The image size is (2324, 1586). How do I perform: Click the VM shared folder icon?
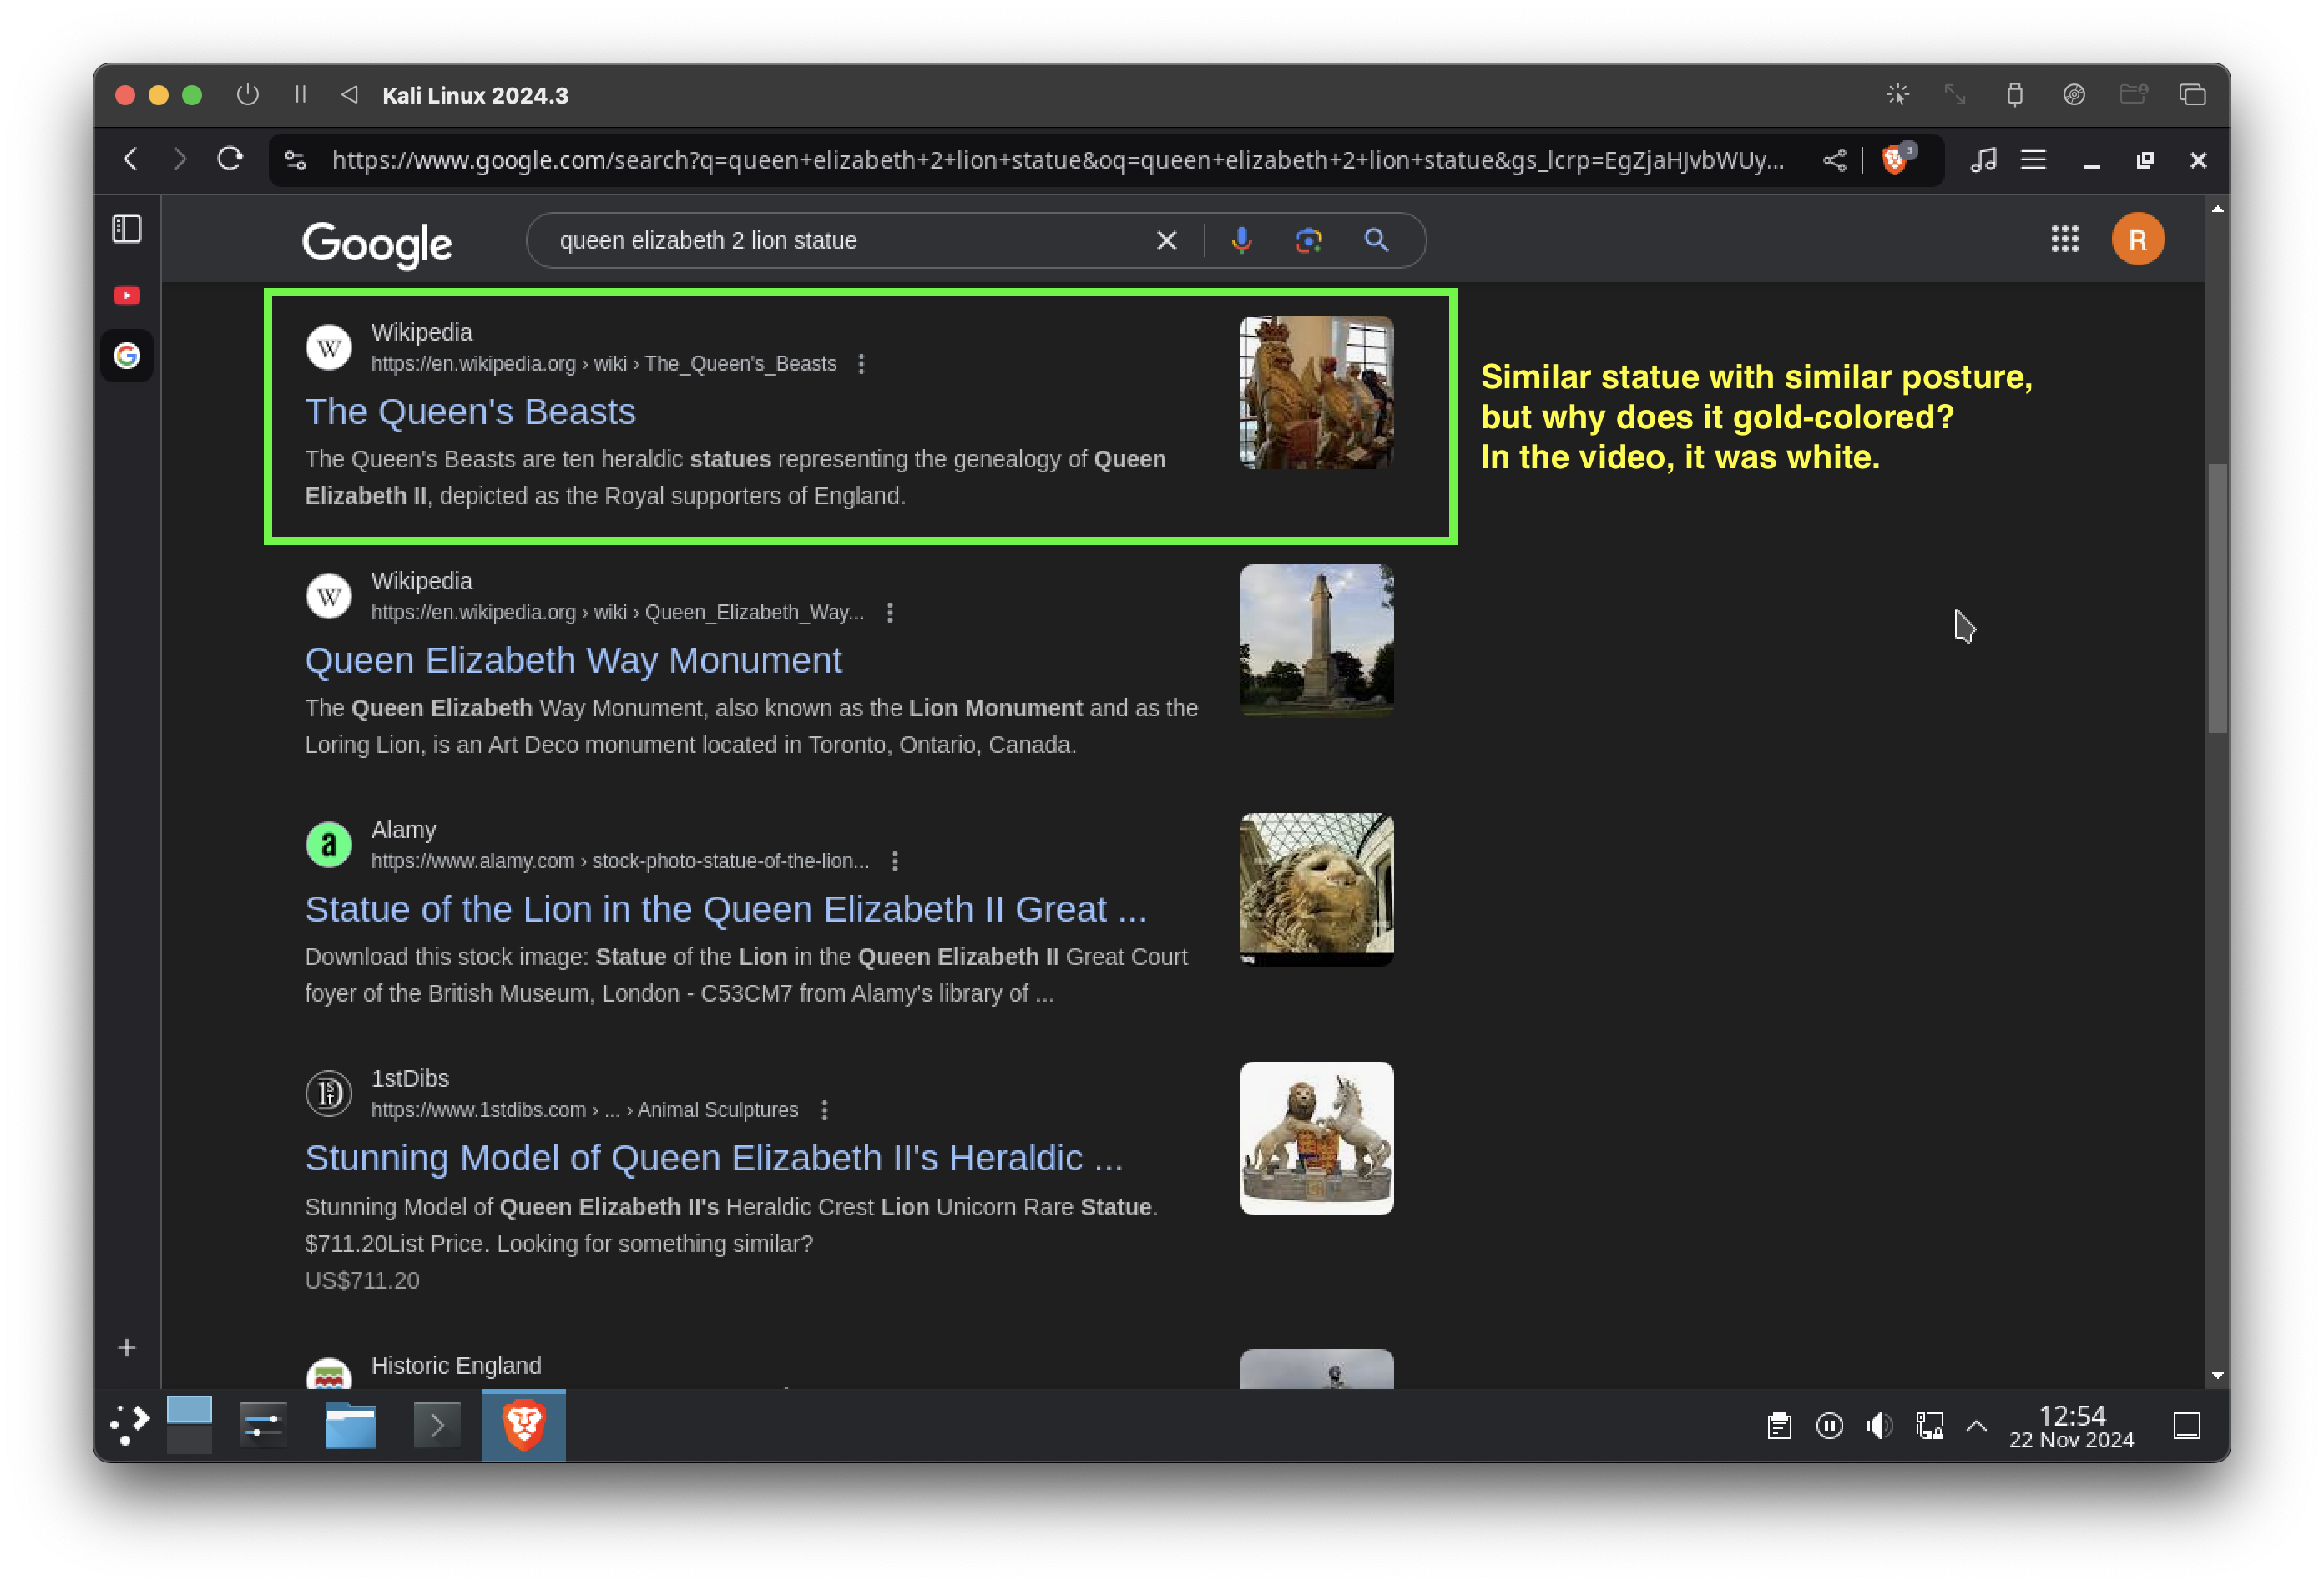pos(2133,95)
